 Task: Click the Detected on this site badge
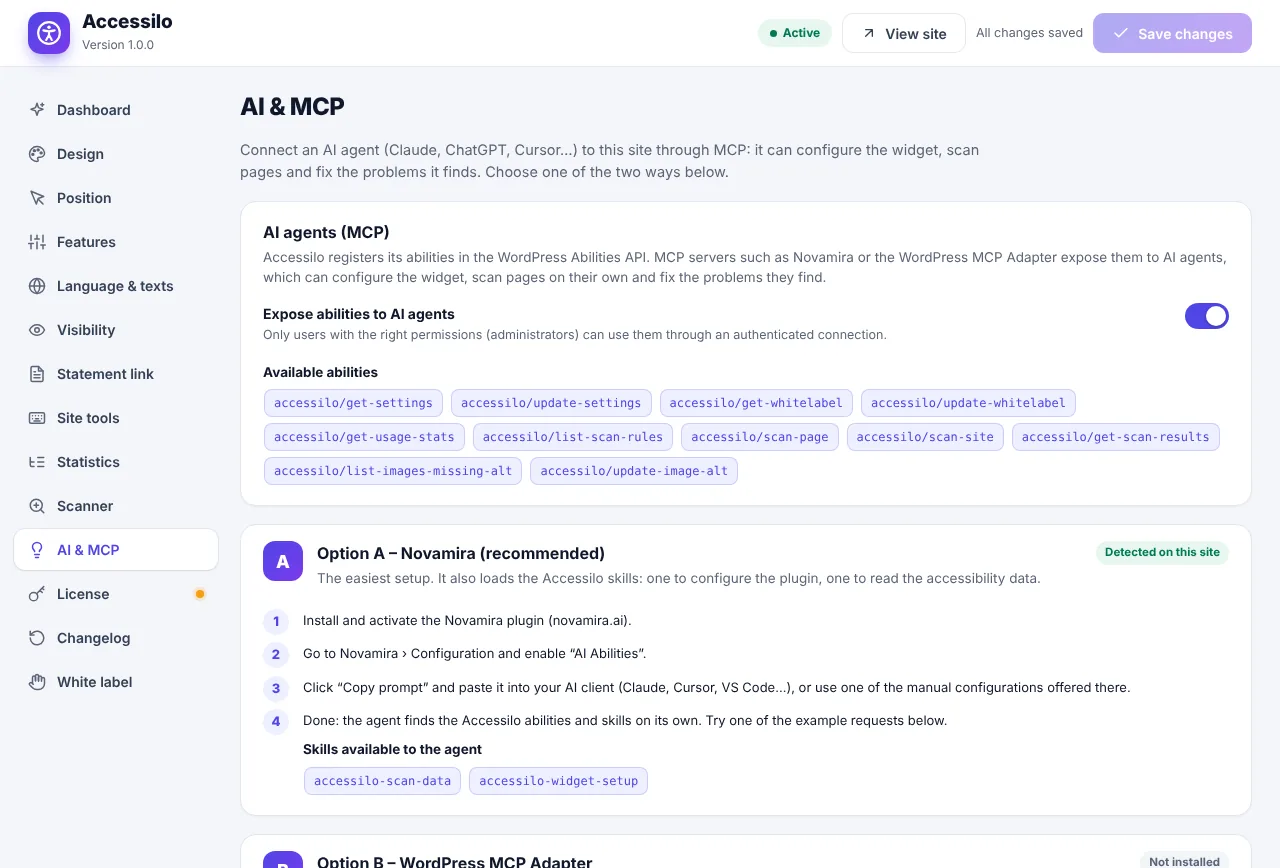[x=1162, y=552]
